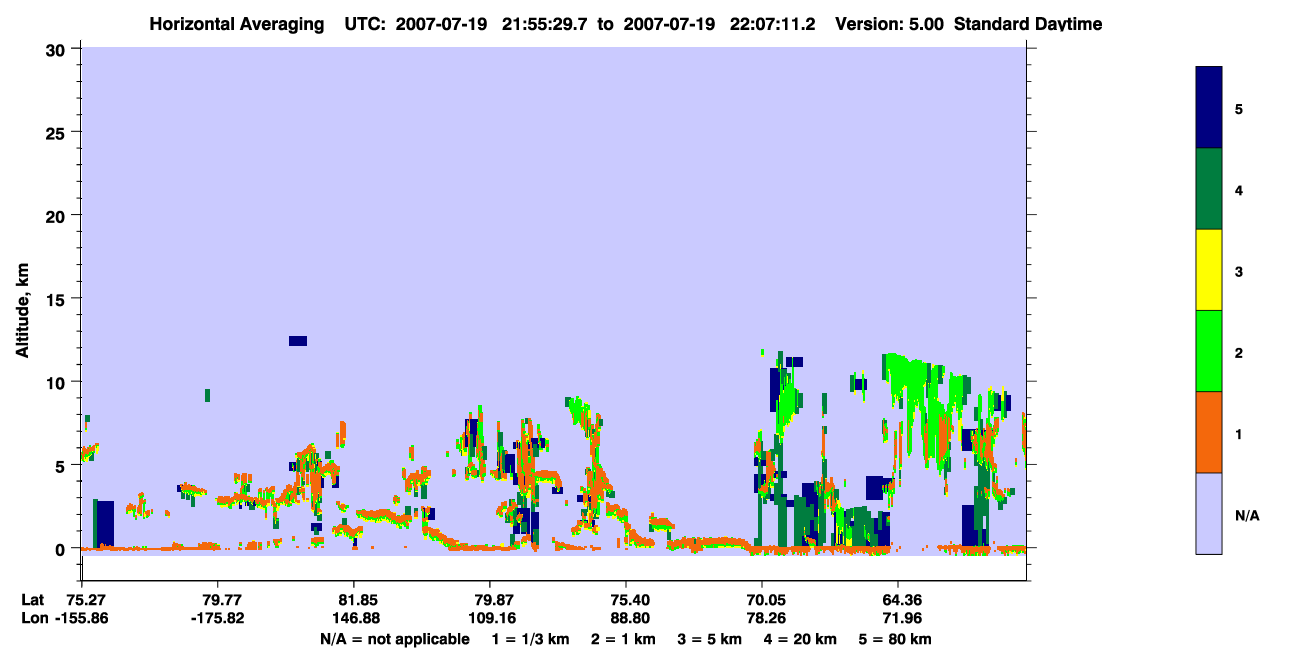
Task: Click the '3 = 5 km' legend text
Action: [709, 639]
